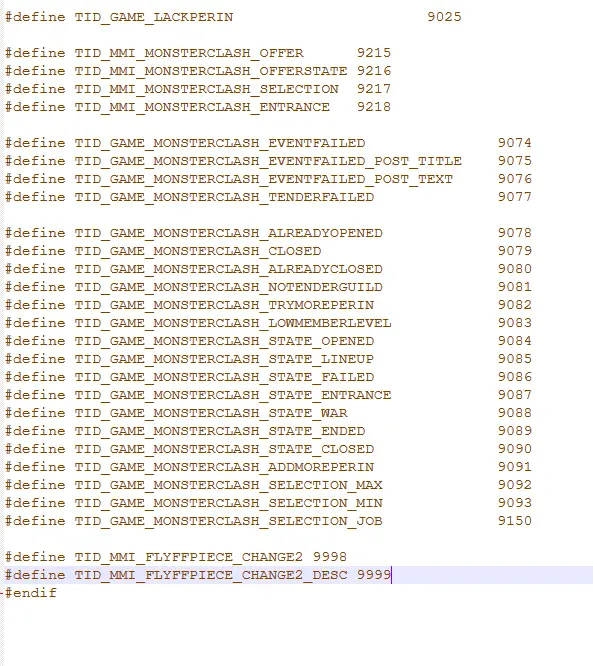Select TID_MMI_FLYFFPIECE_CHANGE2_DESC identifier
Image resolution: width=593 pixels, height=666 pixels.
pyautogui.click(x=211, y=575)
